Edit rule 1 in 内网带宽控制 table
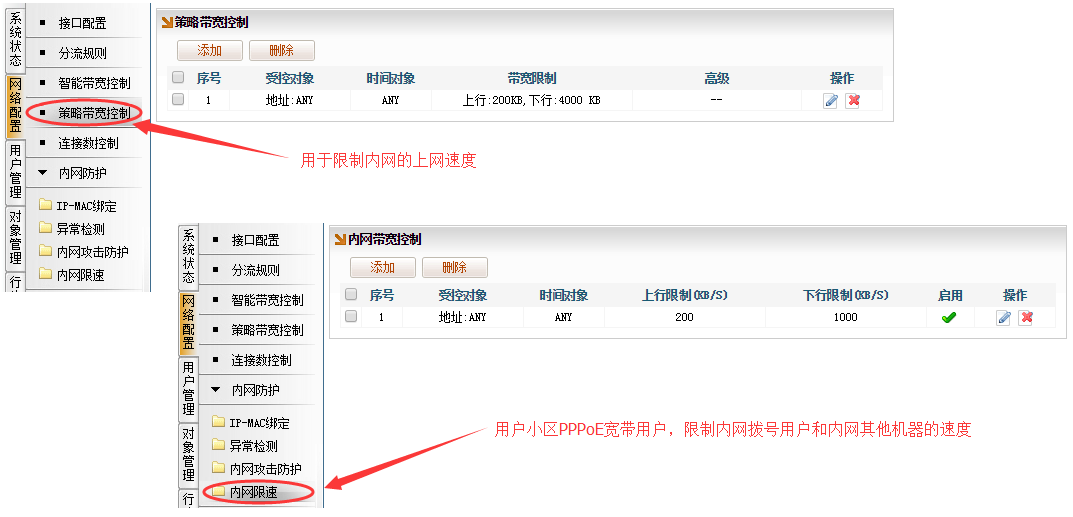This screenshot has height=517, width=1073. [1003, 317]
